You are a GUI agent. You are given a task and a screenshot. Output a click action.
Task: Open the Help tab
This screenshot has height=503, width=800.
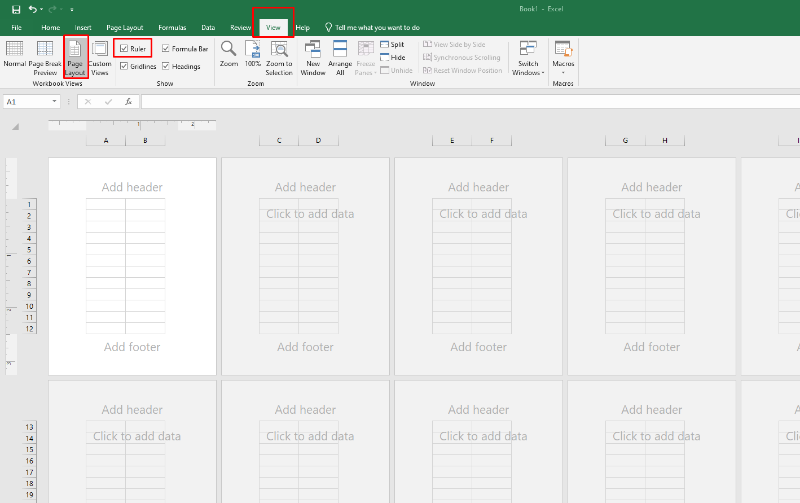[303, 28]
